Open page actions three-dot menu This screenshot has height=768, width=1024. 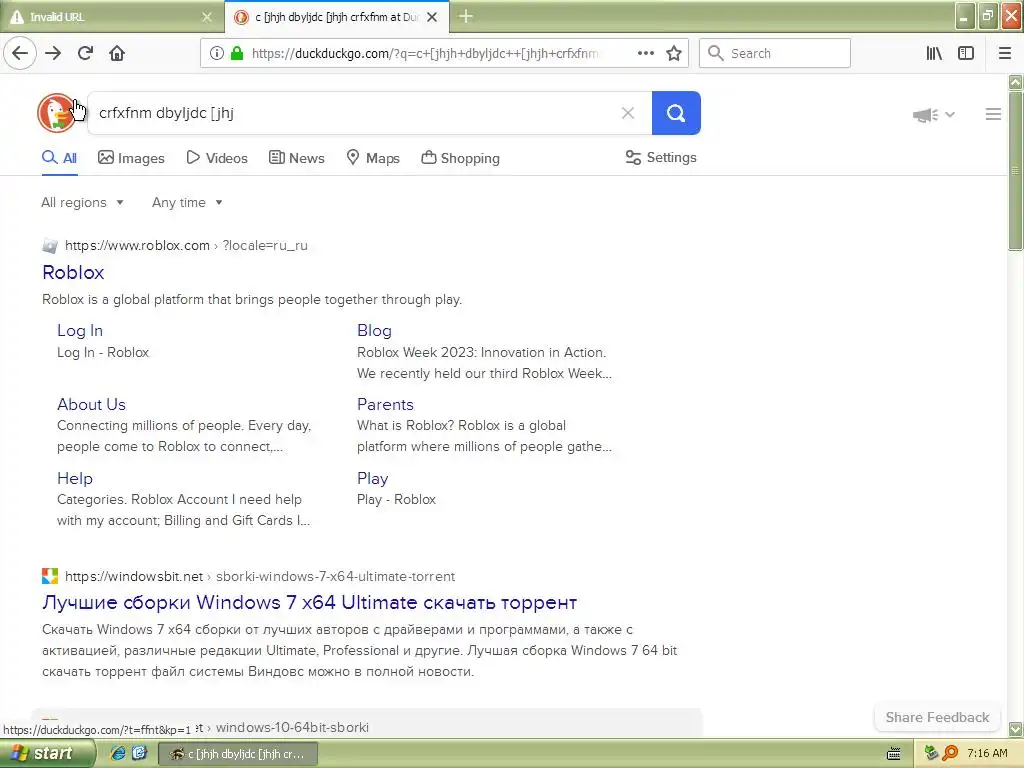click(x=645, y=53)
